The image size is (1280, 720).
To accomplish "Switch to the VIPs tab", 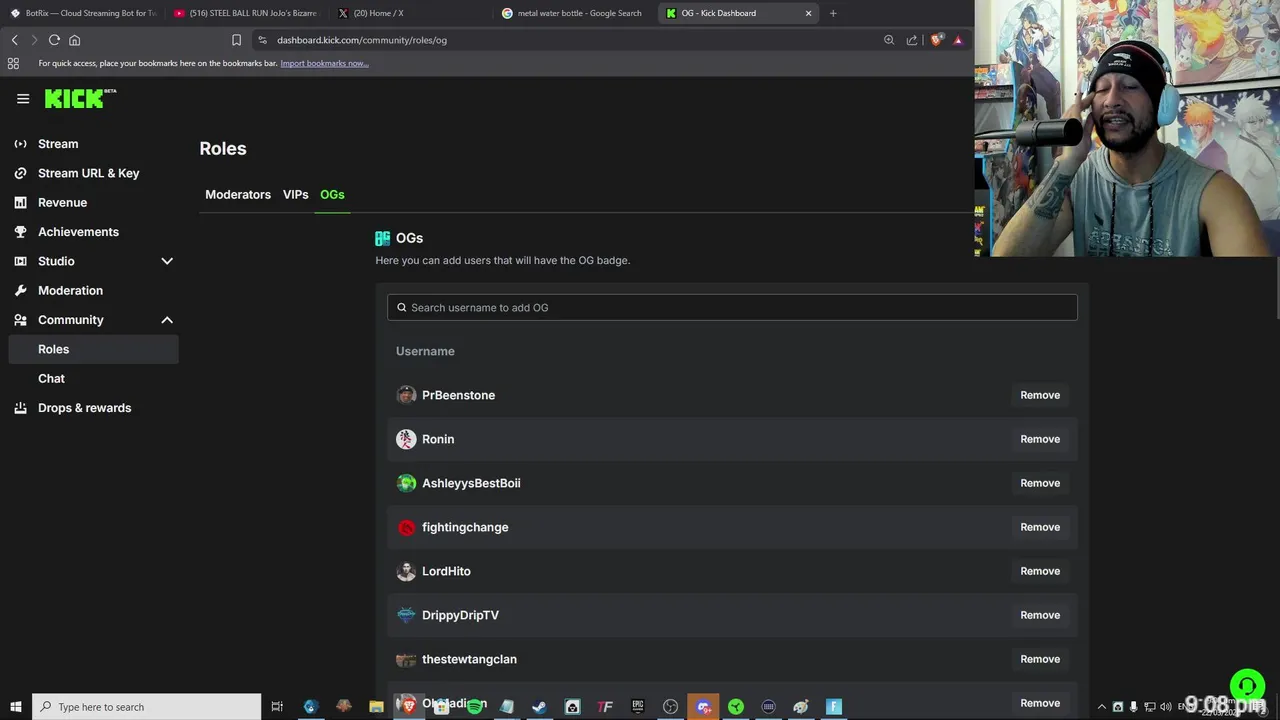I will click(x=295, y=194).
